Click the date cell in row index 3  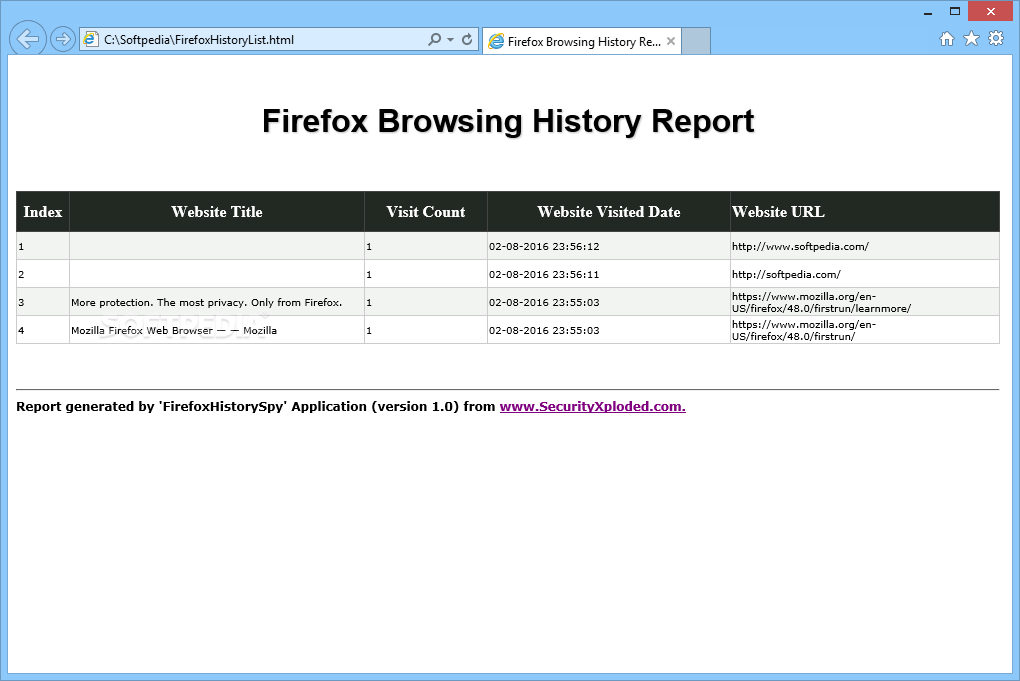pos(608,302)
